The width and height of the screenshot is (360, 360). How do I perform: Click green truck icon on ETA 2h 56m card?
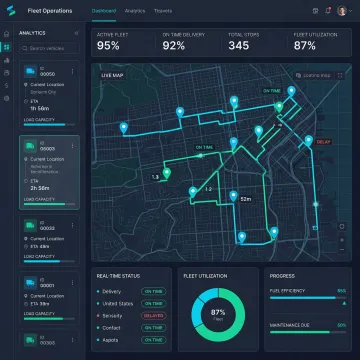(30, 146)
